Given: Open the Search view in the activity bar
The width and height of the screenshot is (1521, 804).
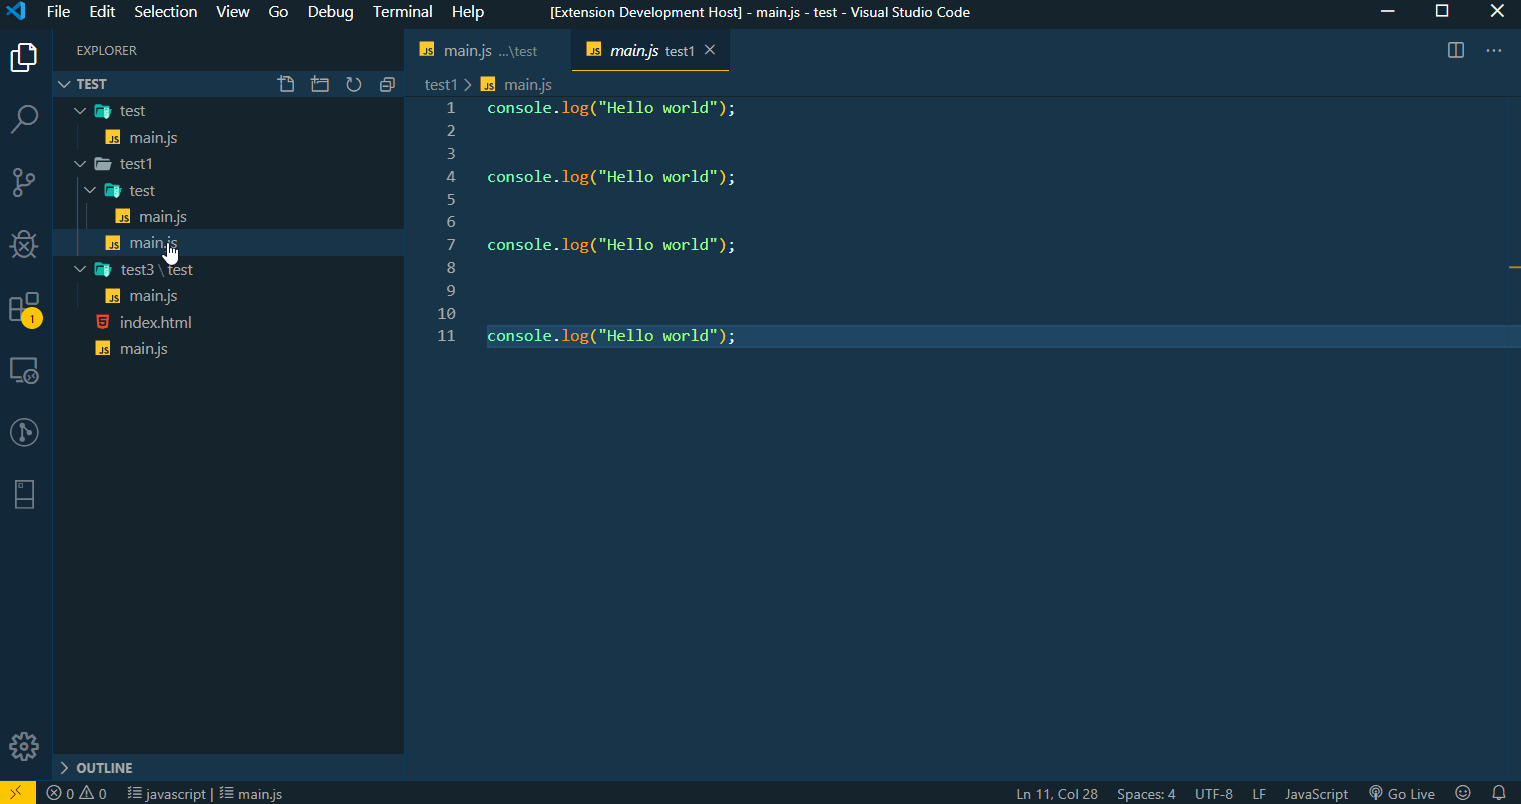Looking at the screenshot, I should coord(24,120).
